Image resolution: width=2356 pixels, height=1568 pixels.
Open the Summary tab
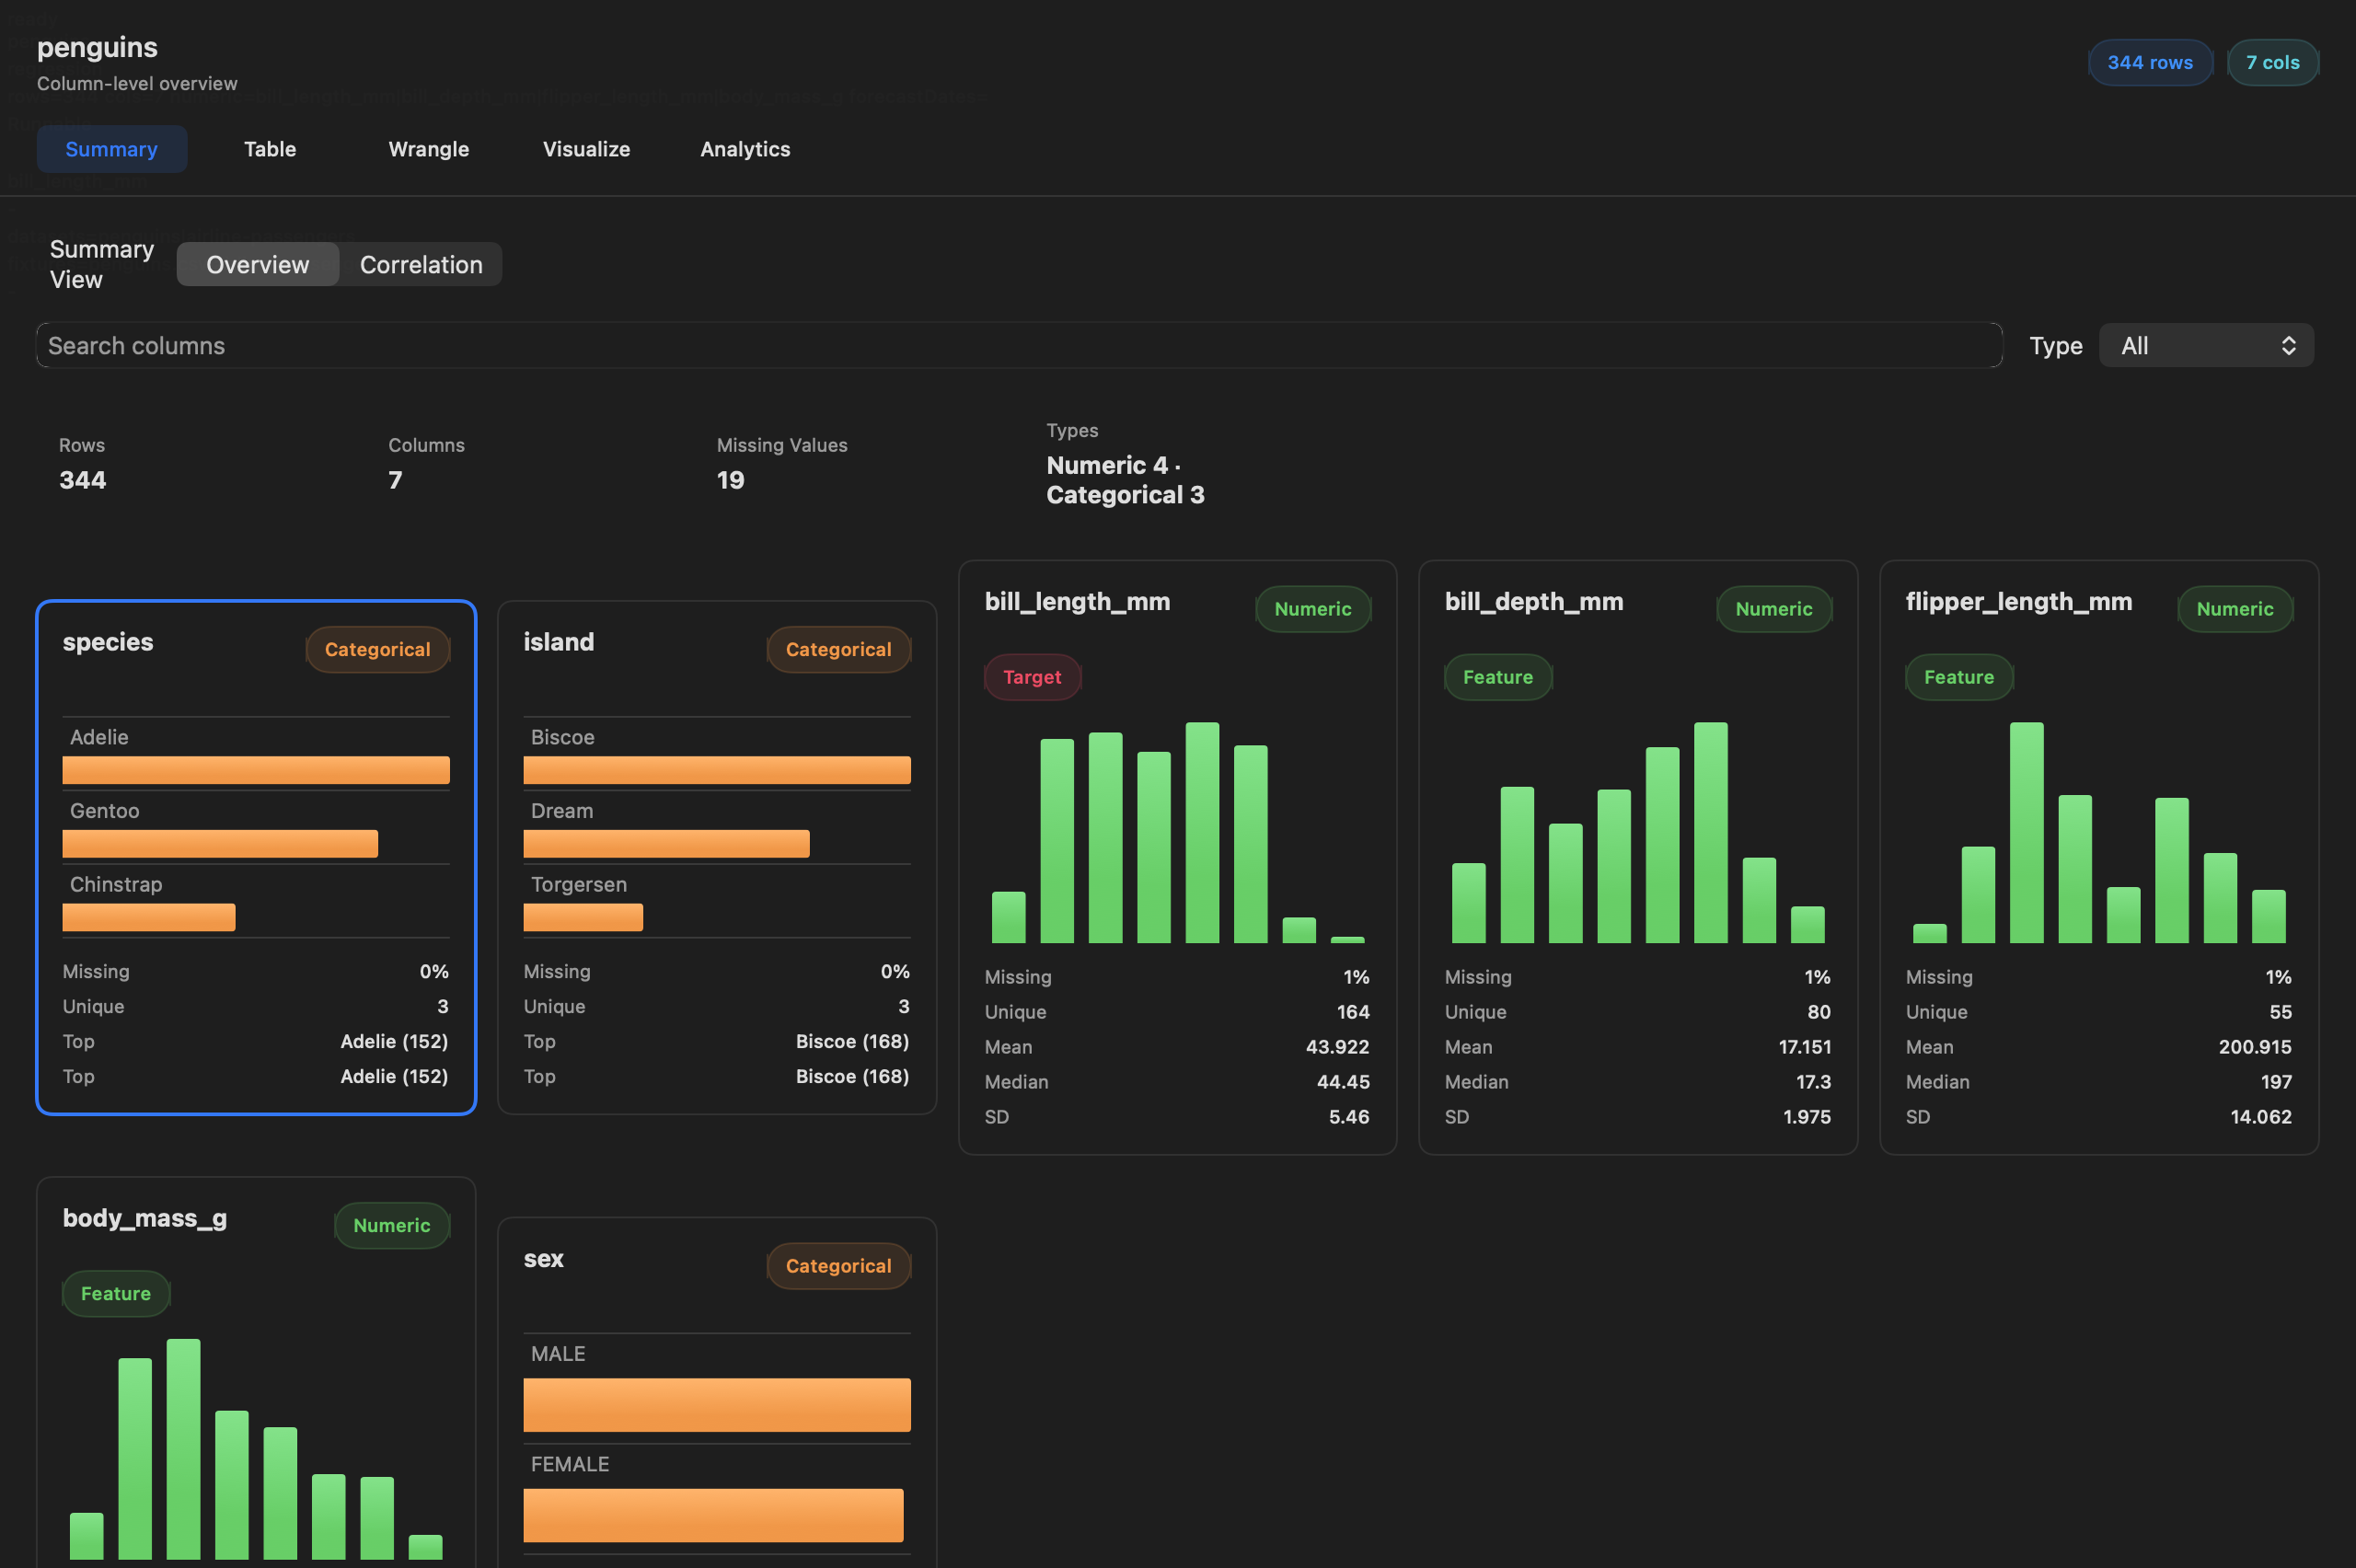pyautogui.click(x=111, y=149)
